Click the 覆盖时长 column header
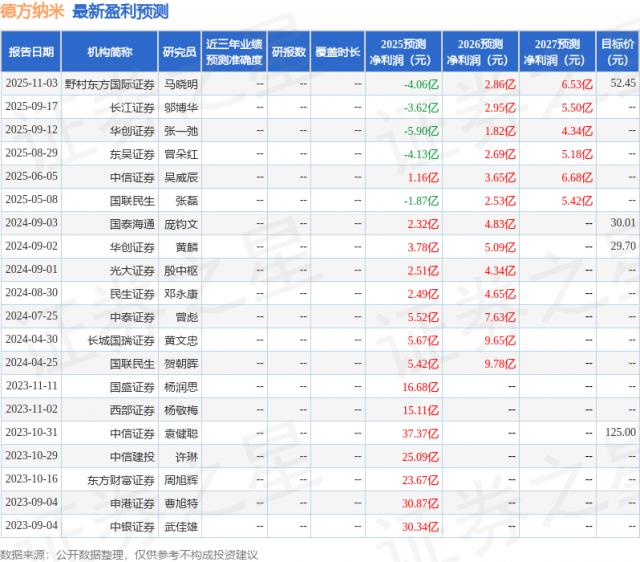 pos(337,51)
